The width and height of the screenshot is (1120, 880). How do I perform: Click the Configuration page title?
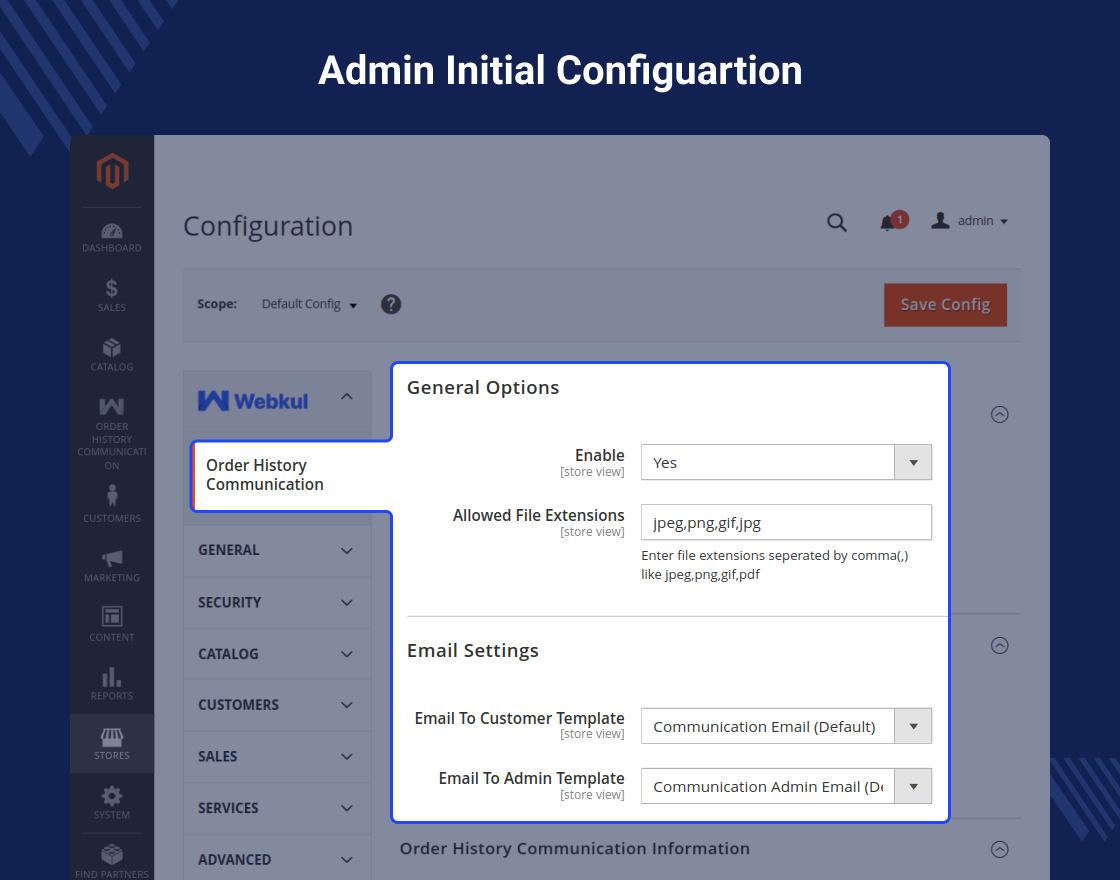coord(268,226)
